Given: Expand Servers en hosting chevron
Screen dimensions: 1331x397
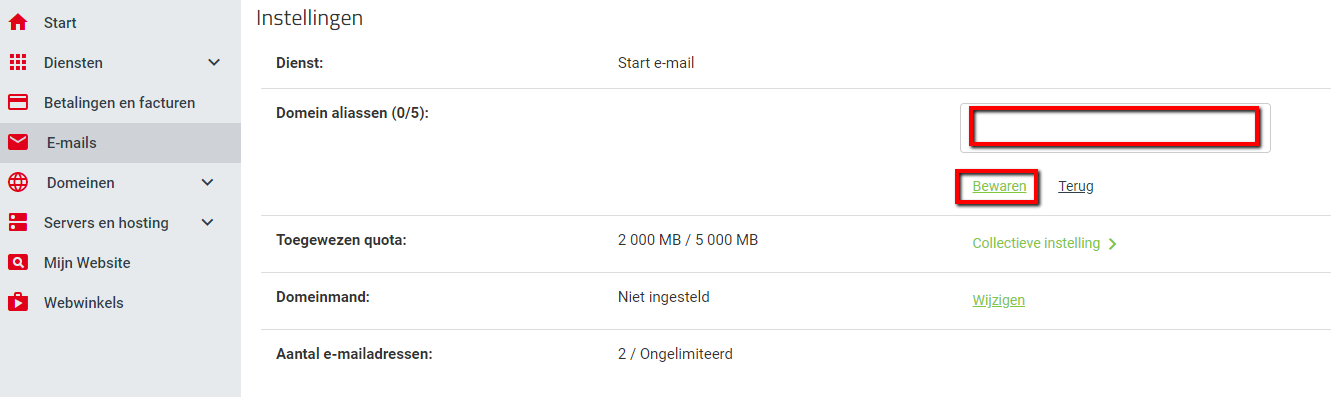Looking at the screenshot, I should pyautogui.click(x=207, y=222).
